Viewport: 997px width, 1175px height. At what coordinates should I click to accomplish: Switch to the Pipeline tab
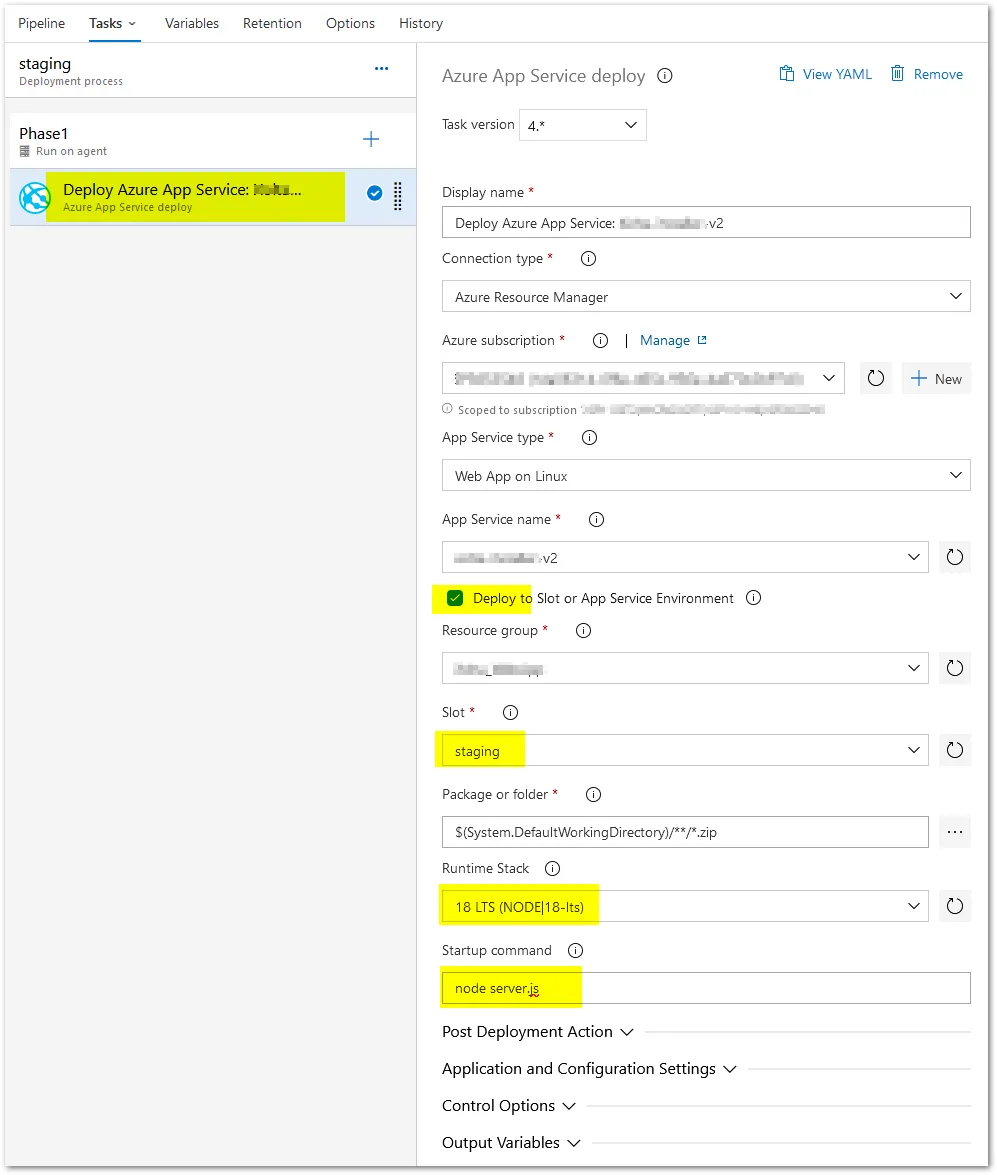[41, 23]
